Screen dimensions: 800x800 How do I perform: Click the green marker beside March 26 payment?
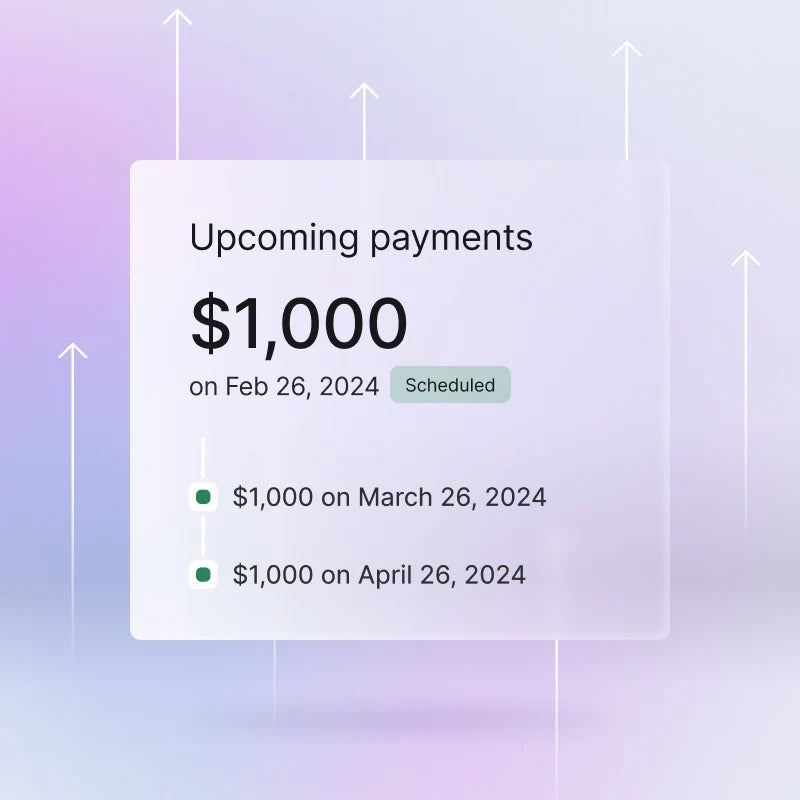coord(203,497)
